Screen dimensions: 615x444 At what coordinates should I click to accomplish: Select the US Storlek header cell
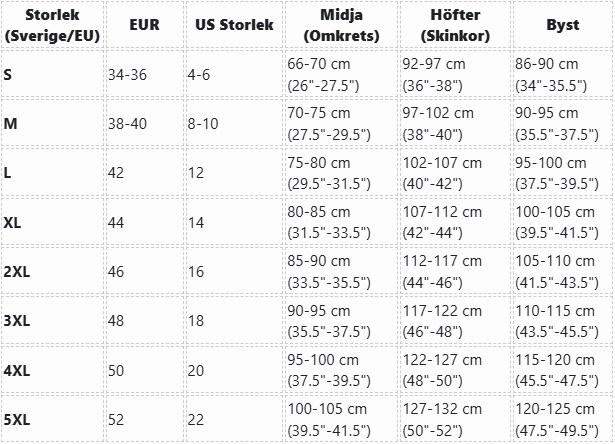235,24
